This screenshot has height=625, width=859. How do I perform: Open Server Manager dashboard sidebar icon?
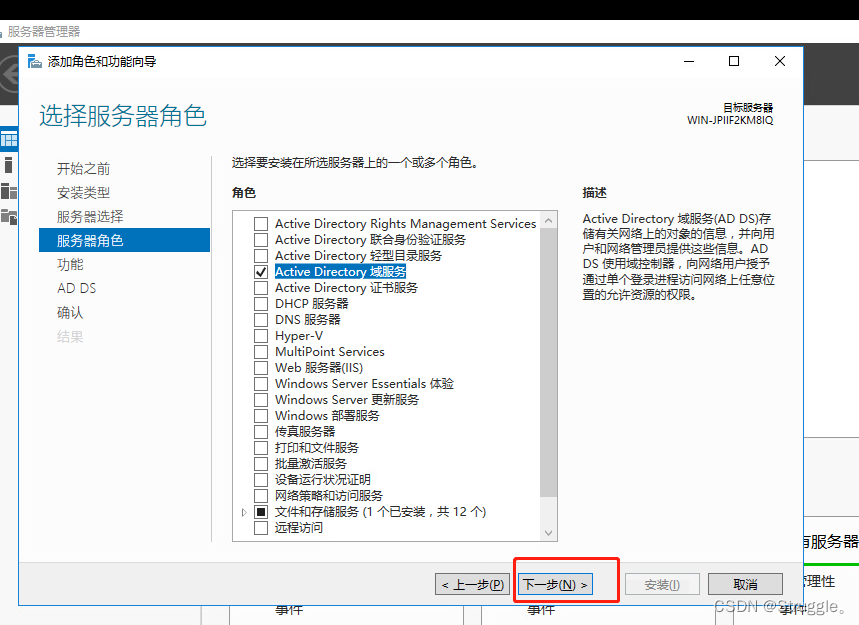[9, 140]
